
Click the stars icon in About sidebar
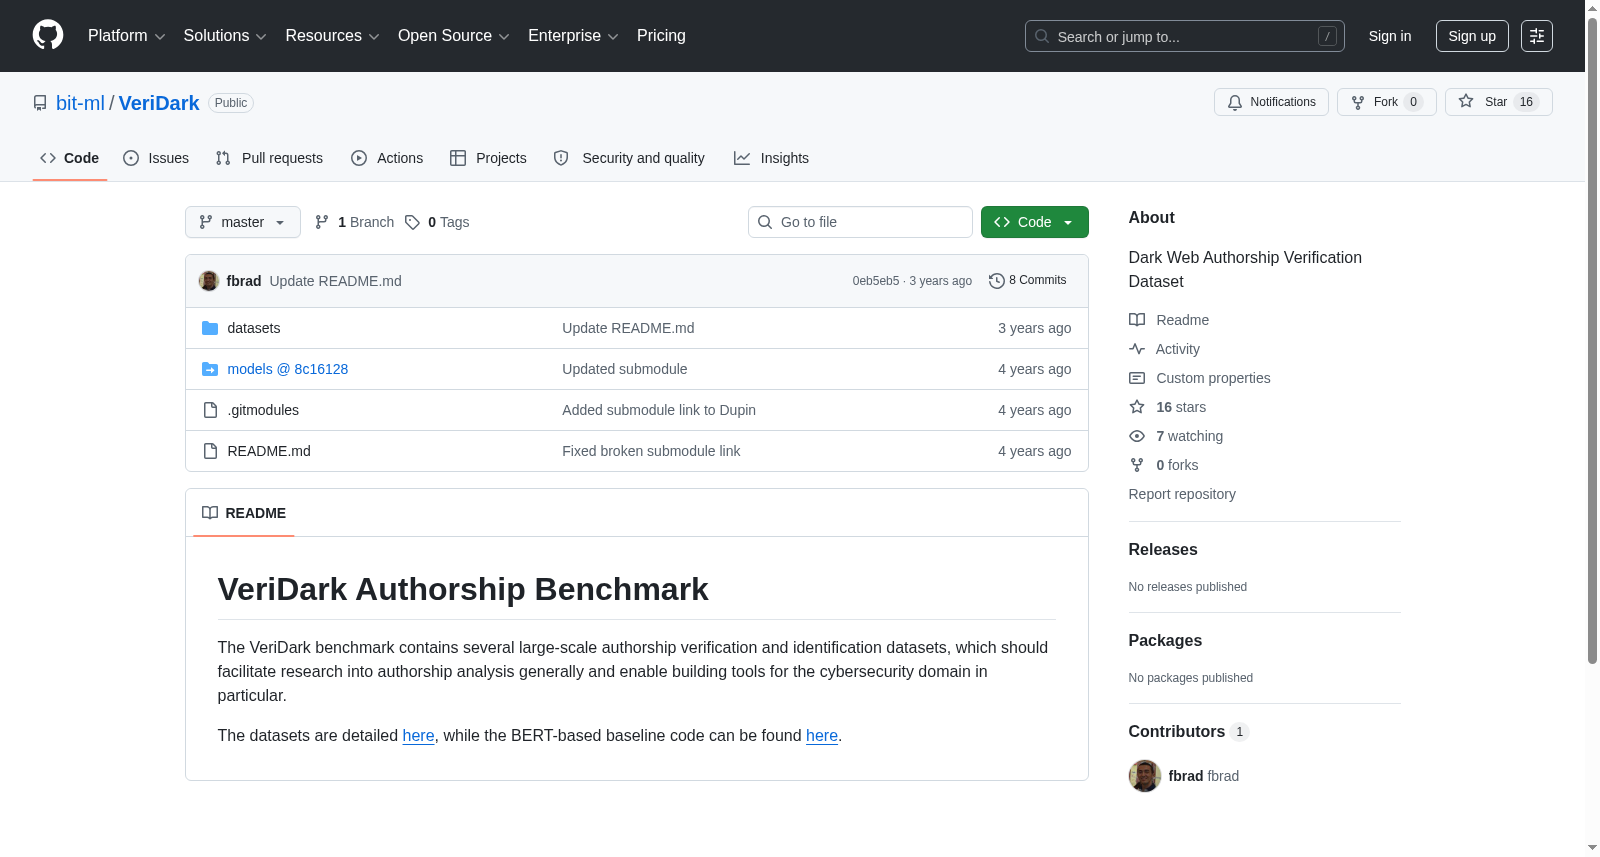1137,407
